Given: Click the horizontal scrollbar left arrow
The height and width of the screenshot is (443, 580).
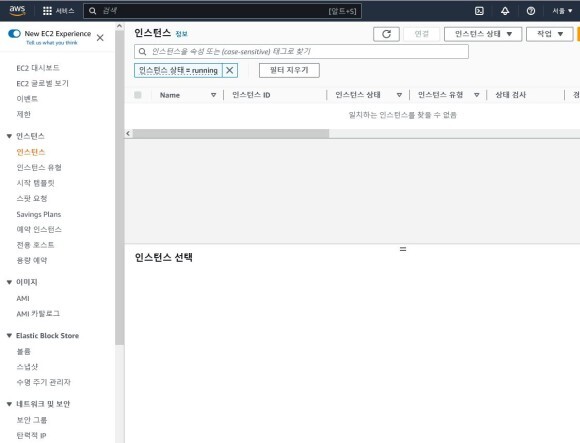Looking at the screenshot, I should [128, 133].
